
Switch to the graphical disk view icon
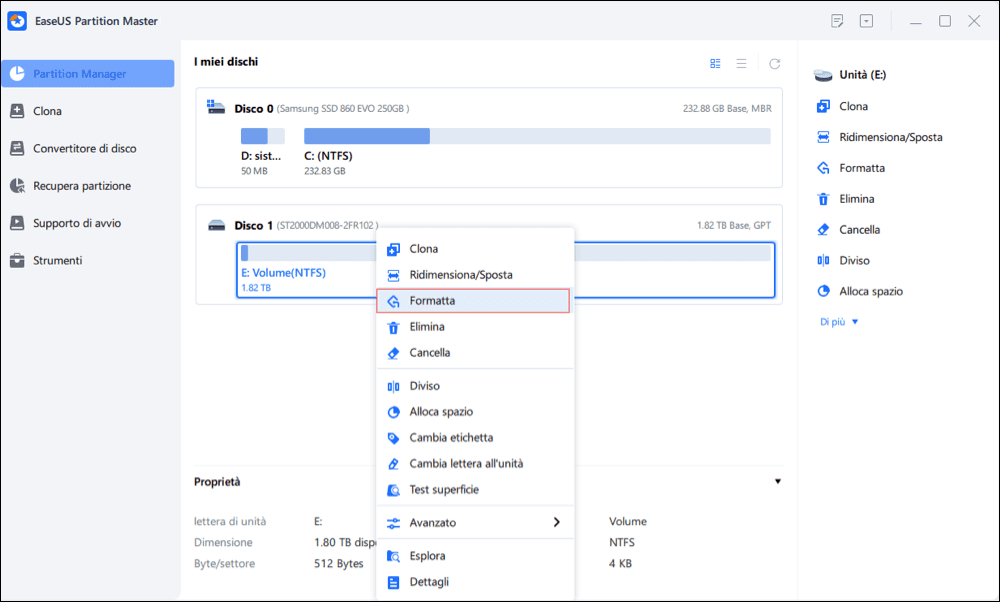[x=715, y=64]
